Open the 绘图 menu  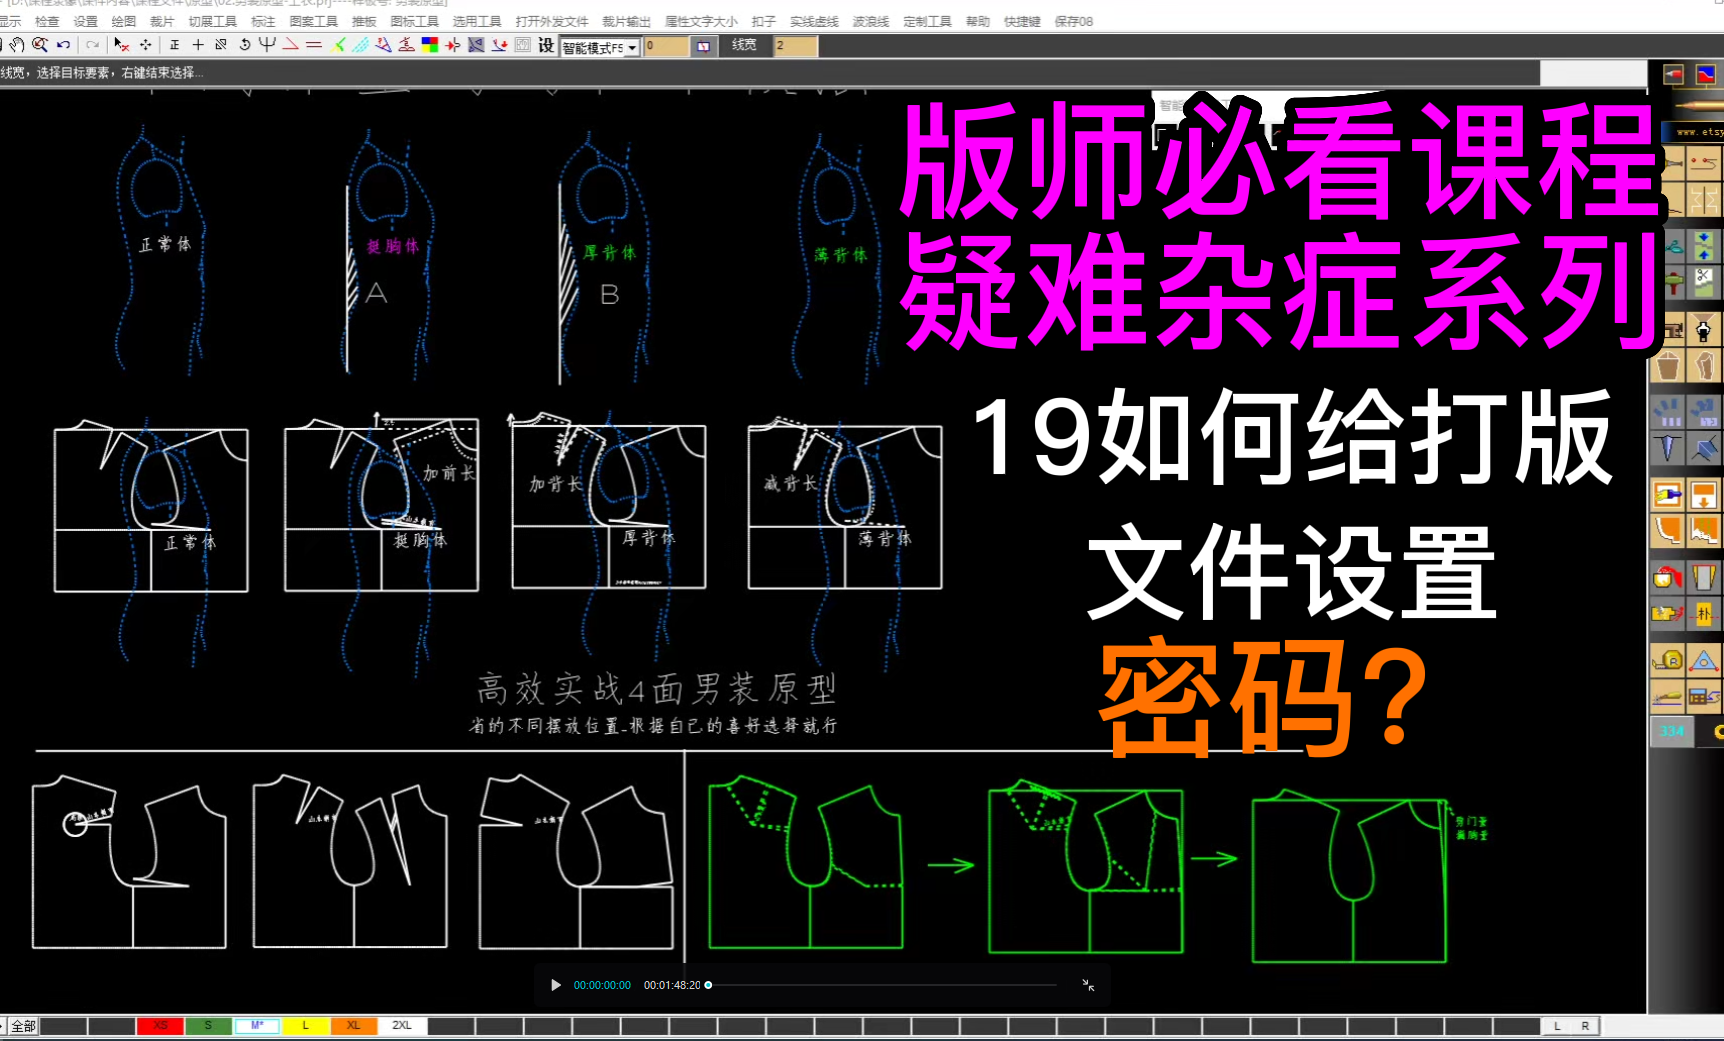(124, 21)
